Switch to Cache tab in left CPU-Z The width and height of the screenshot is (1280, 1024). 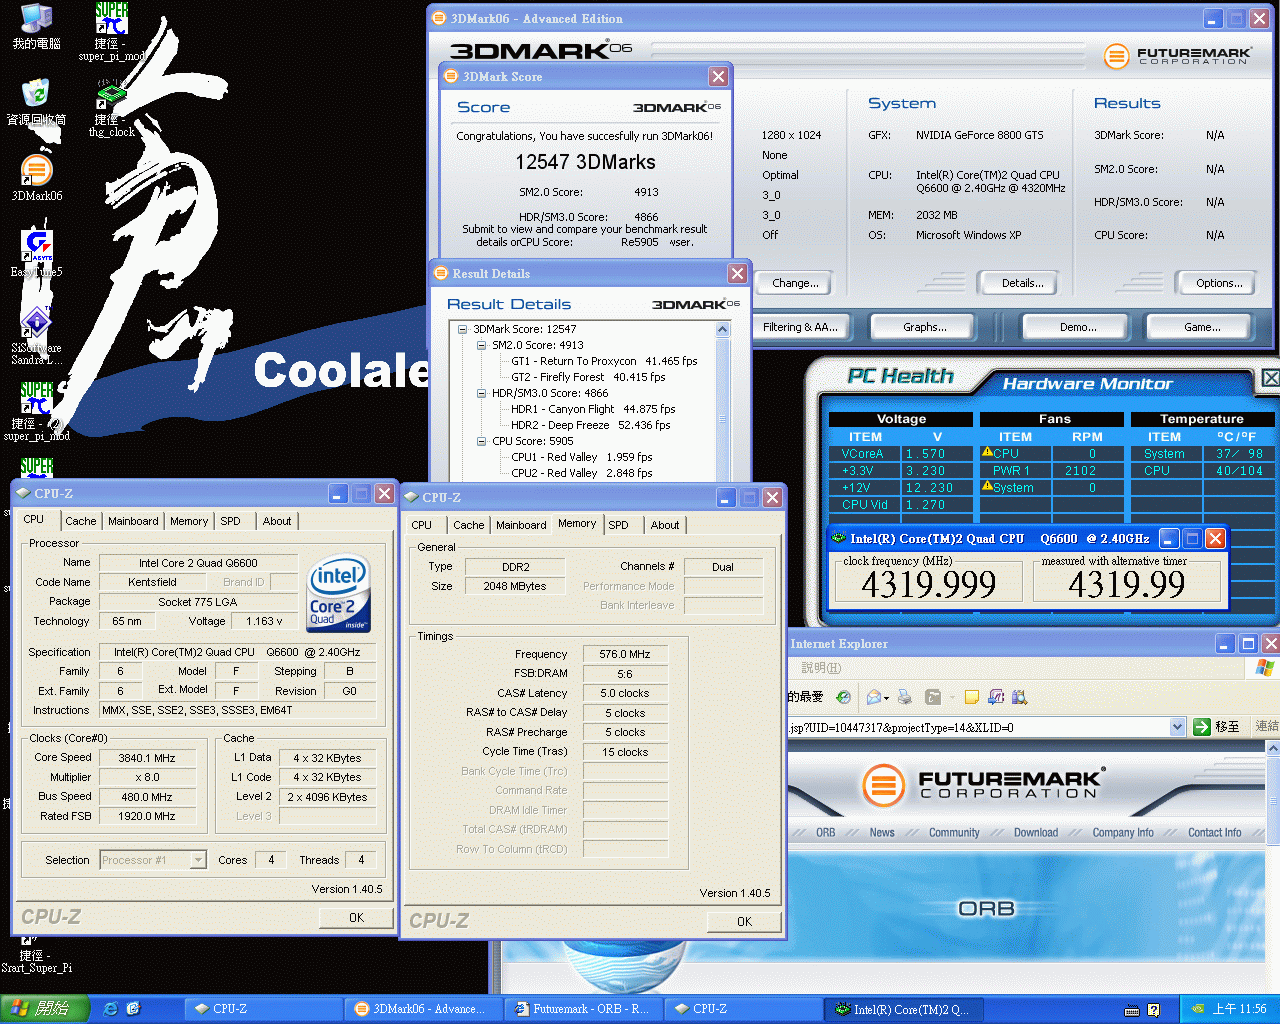tap(80, 521)
